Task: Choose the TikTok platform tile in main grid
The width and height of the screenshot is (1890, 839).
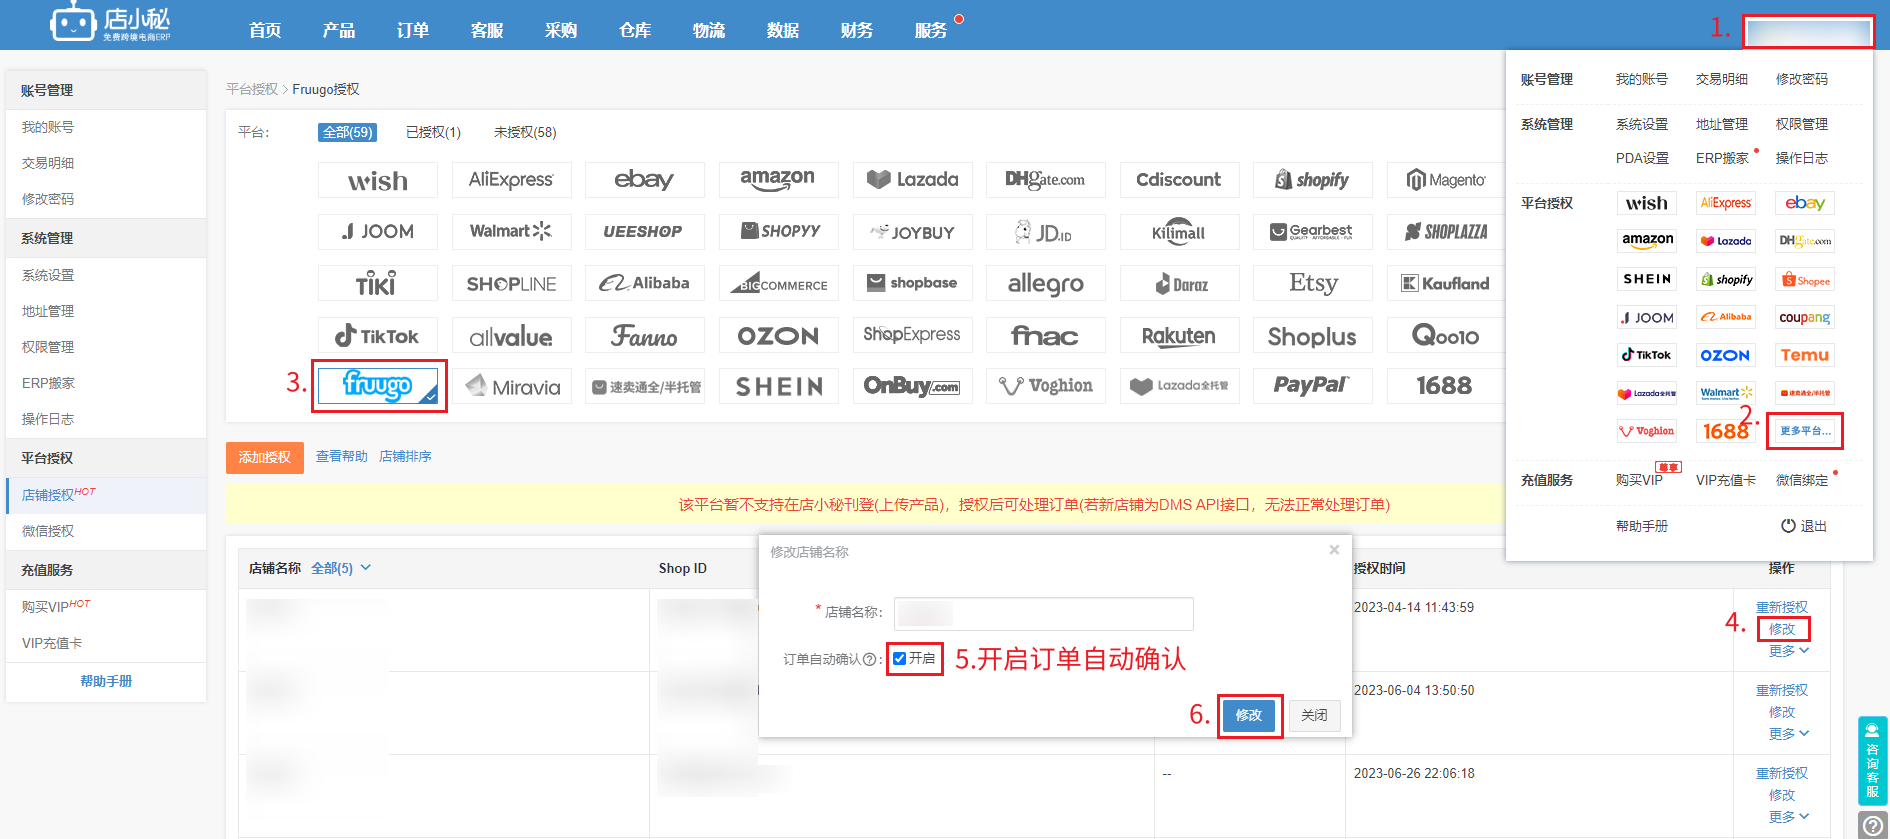Action: point(378,336)
